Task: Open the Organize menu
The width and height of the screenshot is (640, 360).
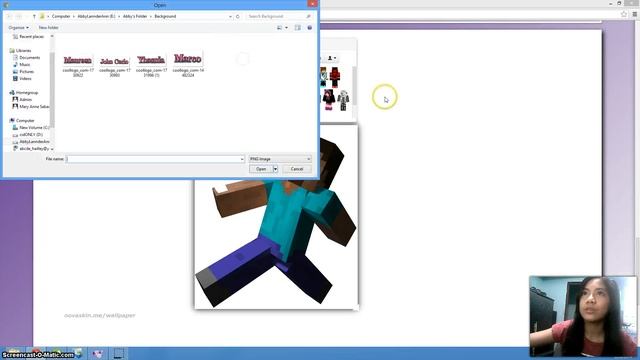Action: click(18, 27)
